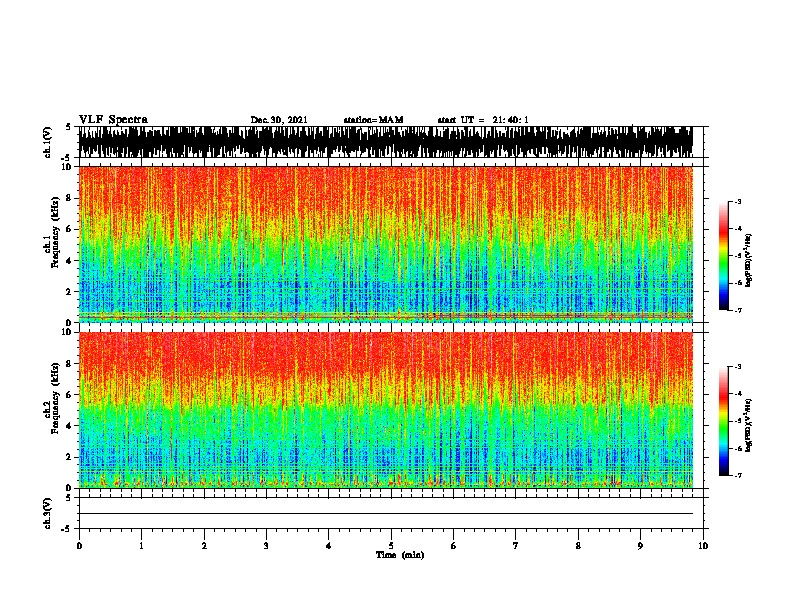Image resolution: width=792 pixels, height=612 pixels.
Task: Click time axis tick label "2"
Action: pos(204,546)
